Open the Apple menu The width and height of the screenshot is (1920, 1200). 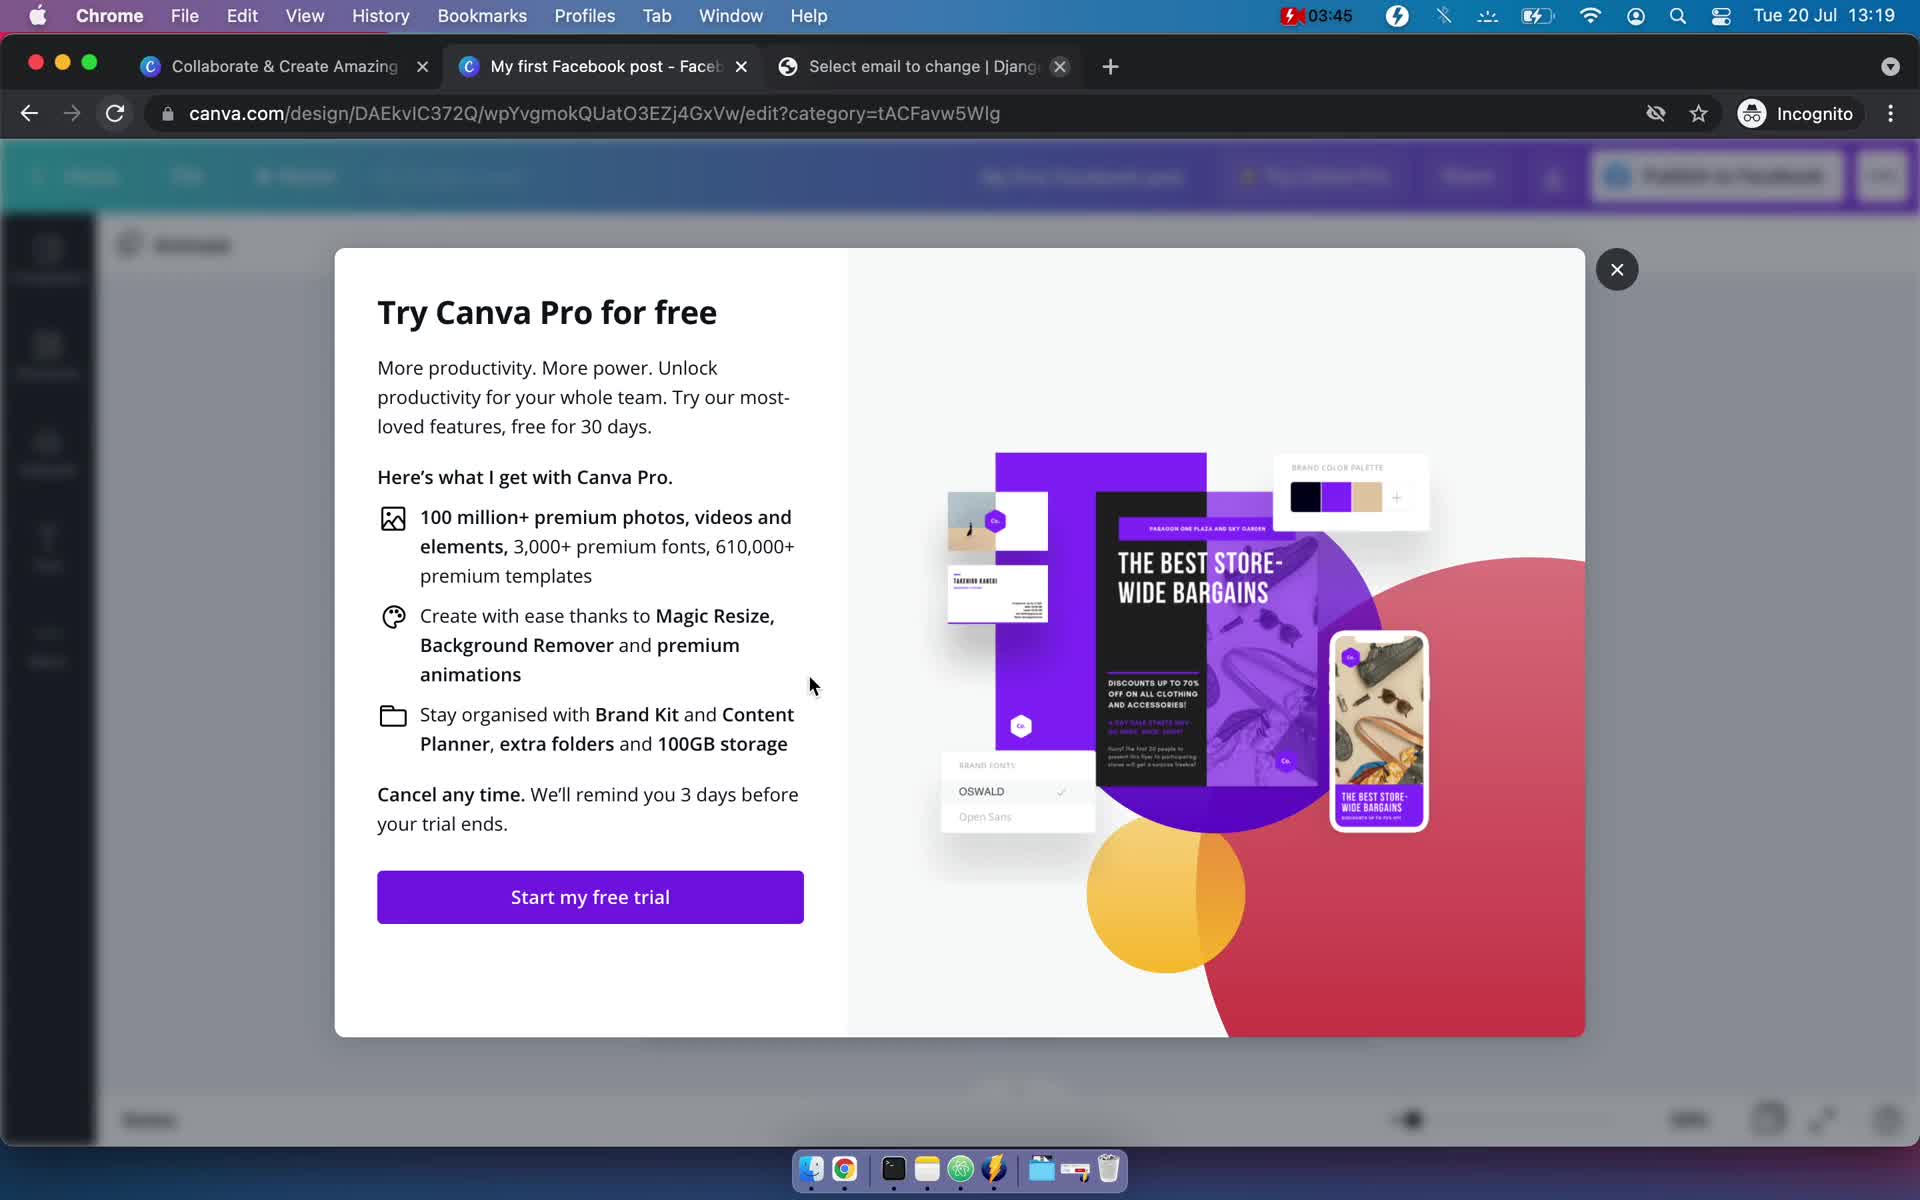click(x=37, y=15)
